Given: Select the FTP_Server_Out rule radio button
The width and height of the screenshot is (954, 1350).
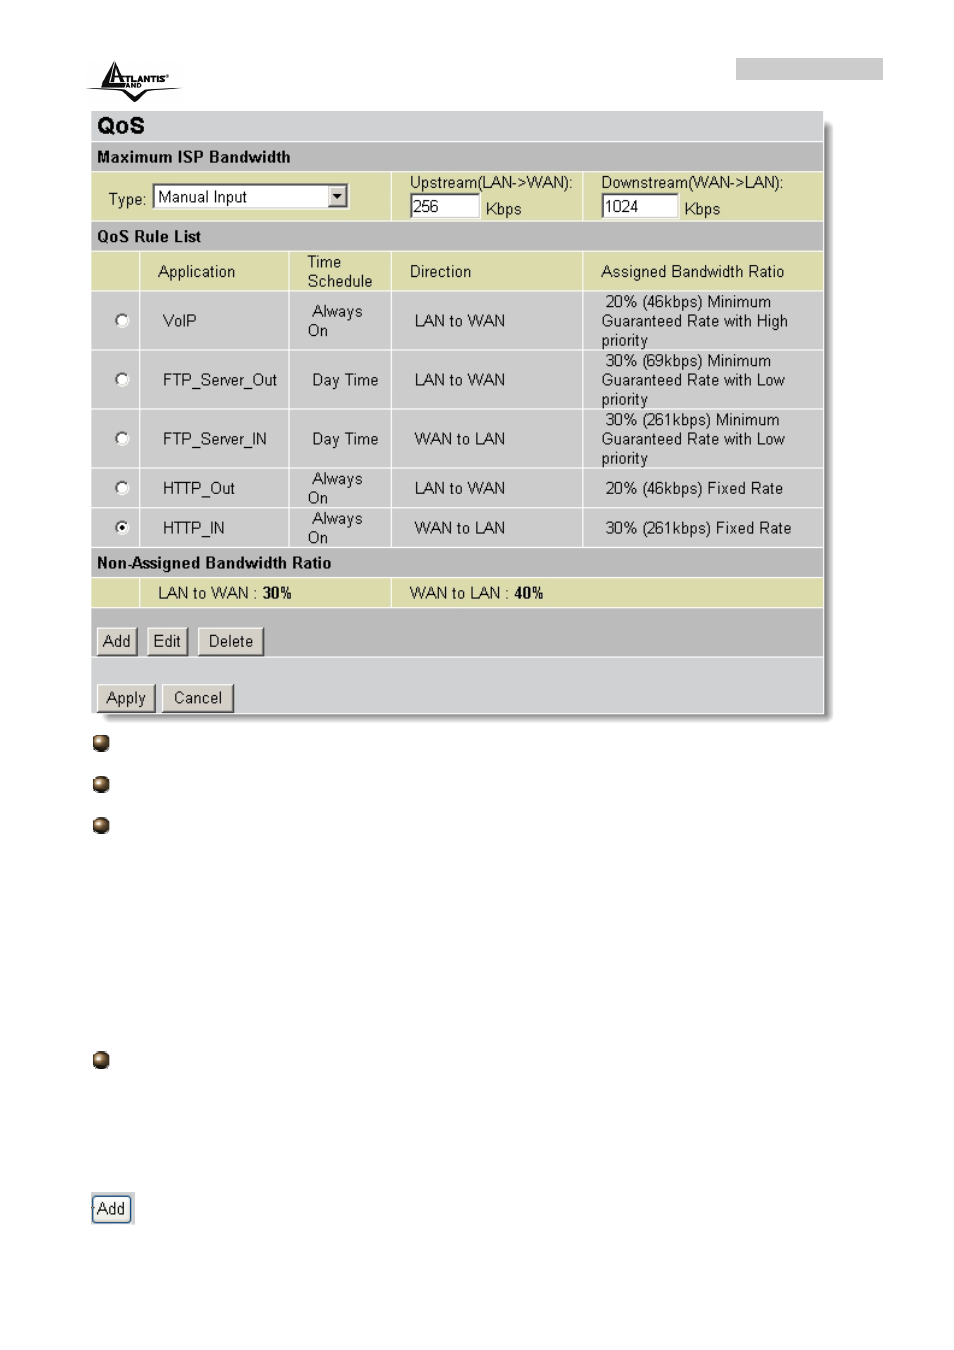Looking at the screenshot, I should tap(122, 380).
